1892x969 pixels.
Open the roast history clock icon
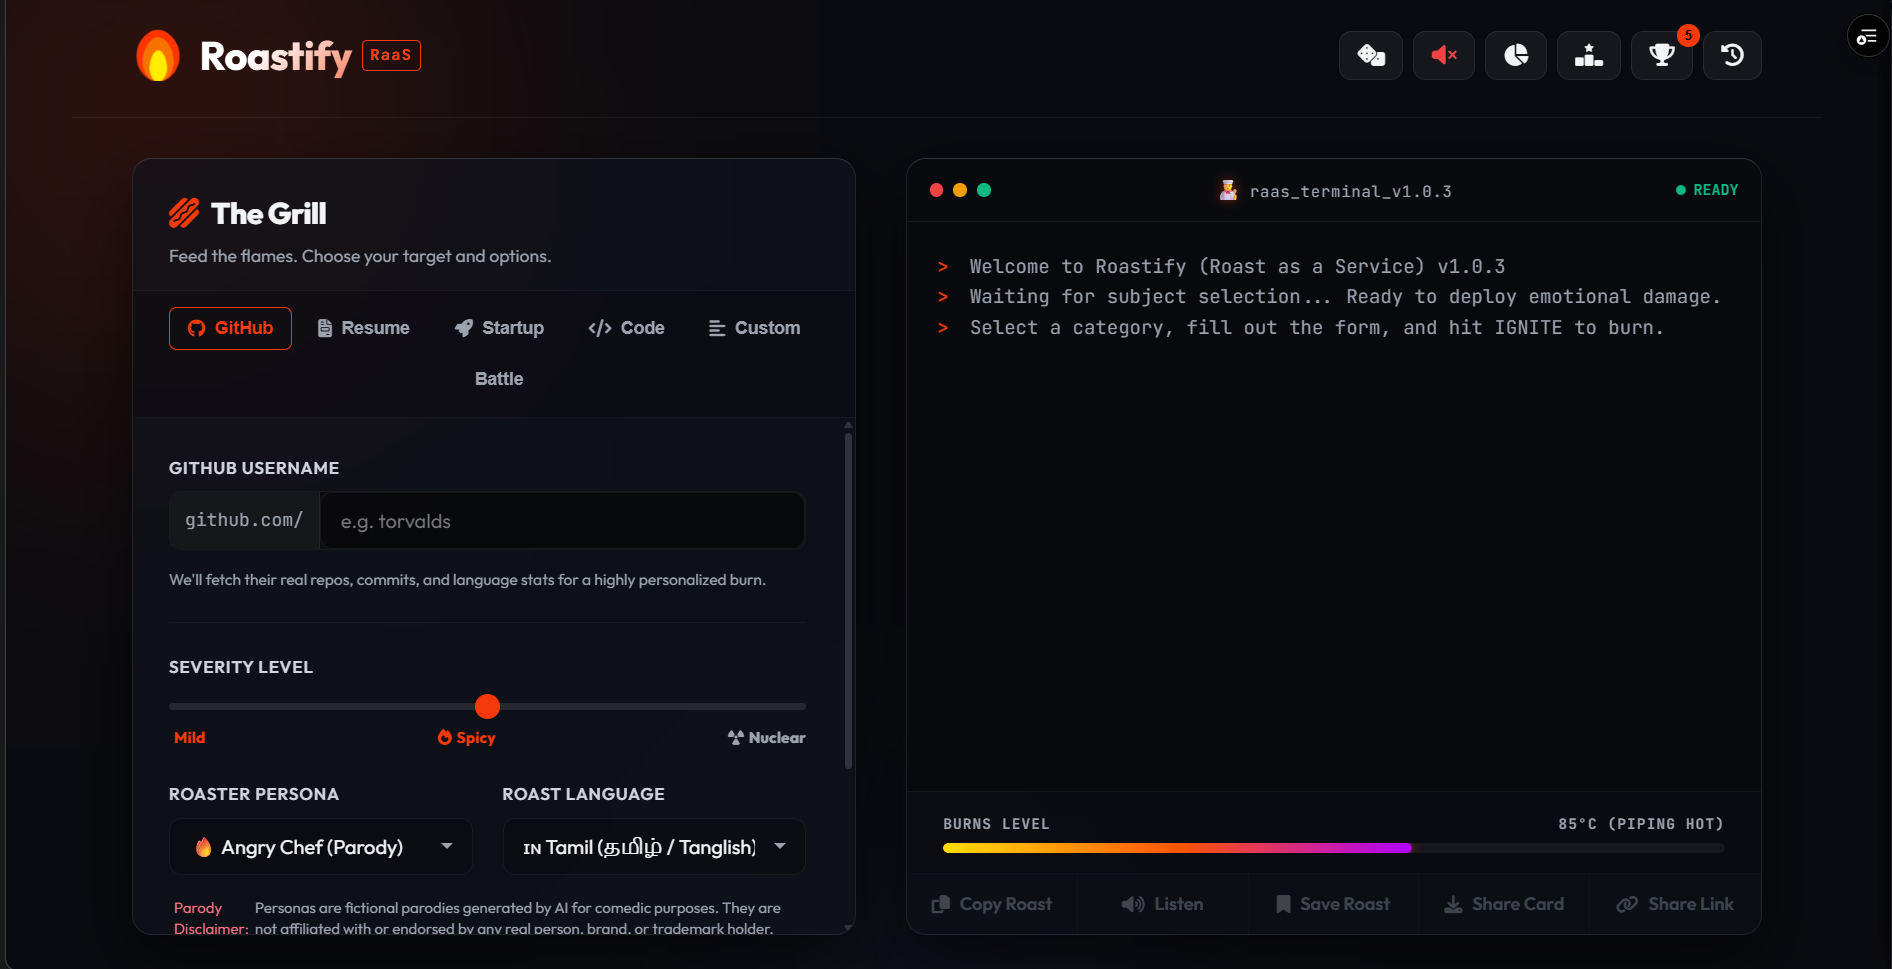[1732, 55]
